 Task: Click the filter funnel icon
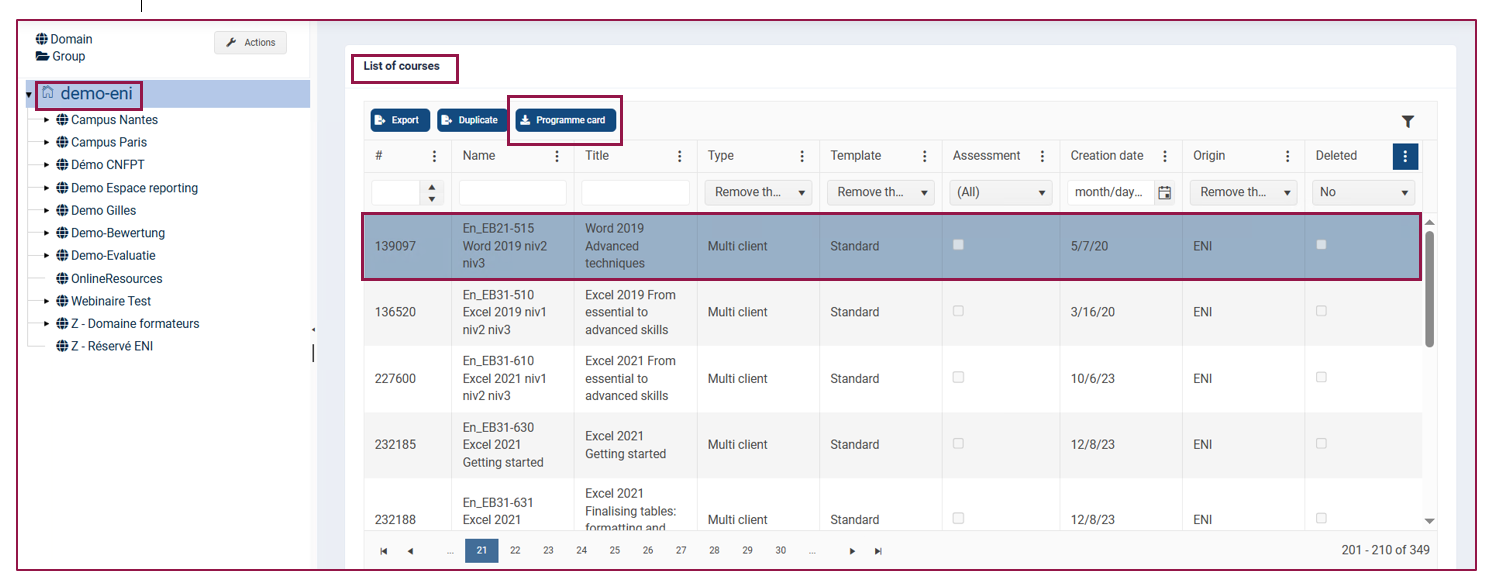(1407, 121)
